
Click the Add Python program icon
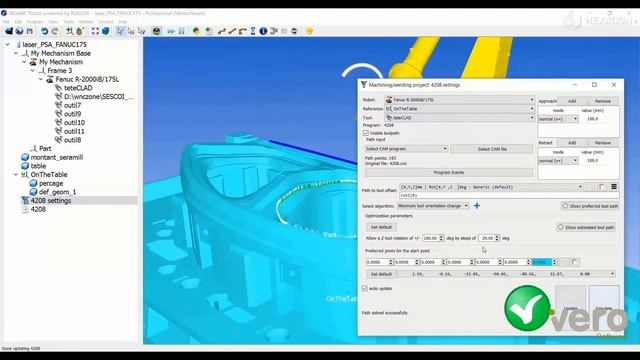click(196, 31)
